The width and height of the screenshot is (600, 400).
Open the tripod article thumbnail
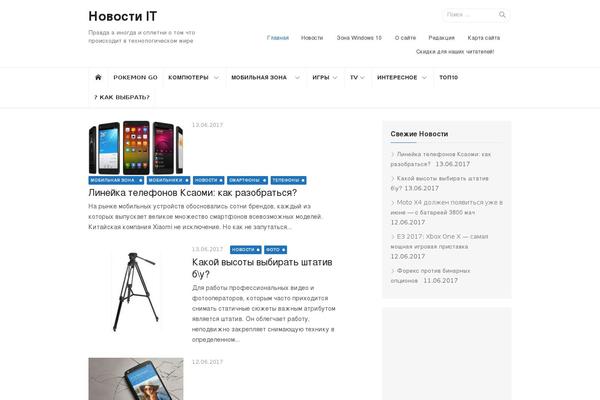coord(136,292)
